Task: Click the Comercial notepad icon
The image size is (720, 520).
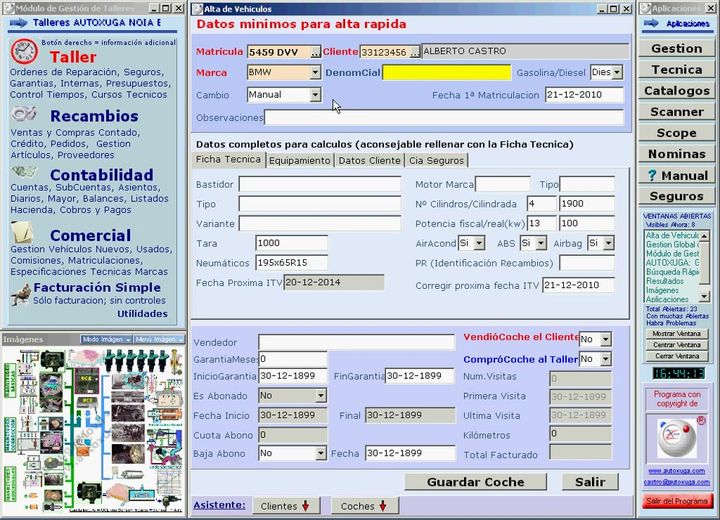Action: [x=22, y=232]
